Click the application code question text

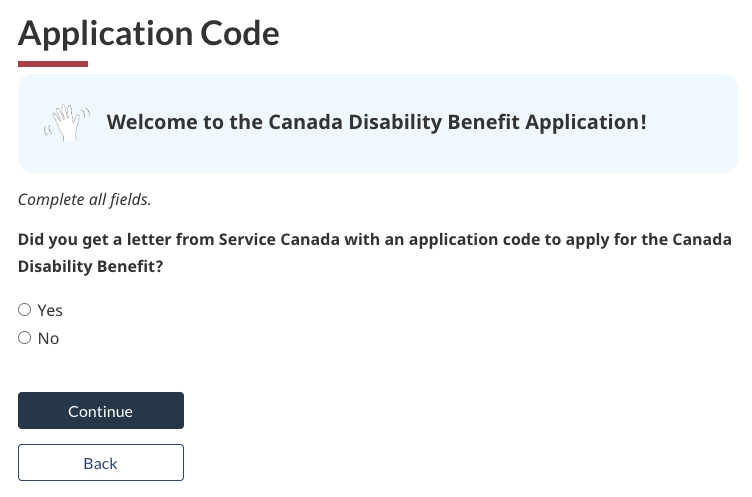coord(375,253)
